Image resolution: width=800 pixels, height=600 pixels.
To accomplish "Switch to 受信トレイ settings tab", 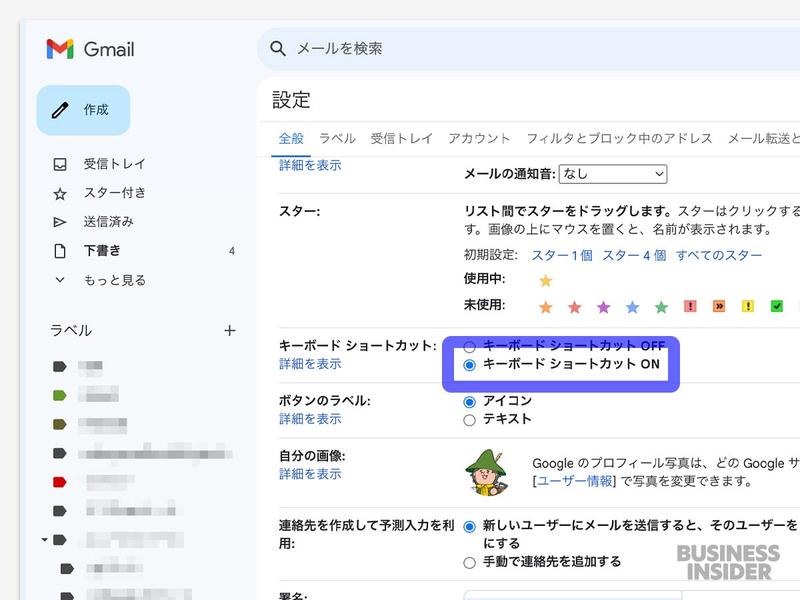I will 402,138.
